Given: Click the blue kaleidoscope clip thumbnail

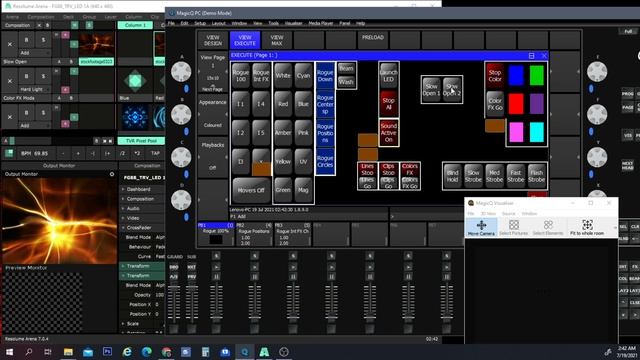Looking at the screenshot, I should (135, 117).
